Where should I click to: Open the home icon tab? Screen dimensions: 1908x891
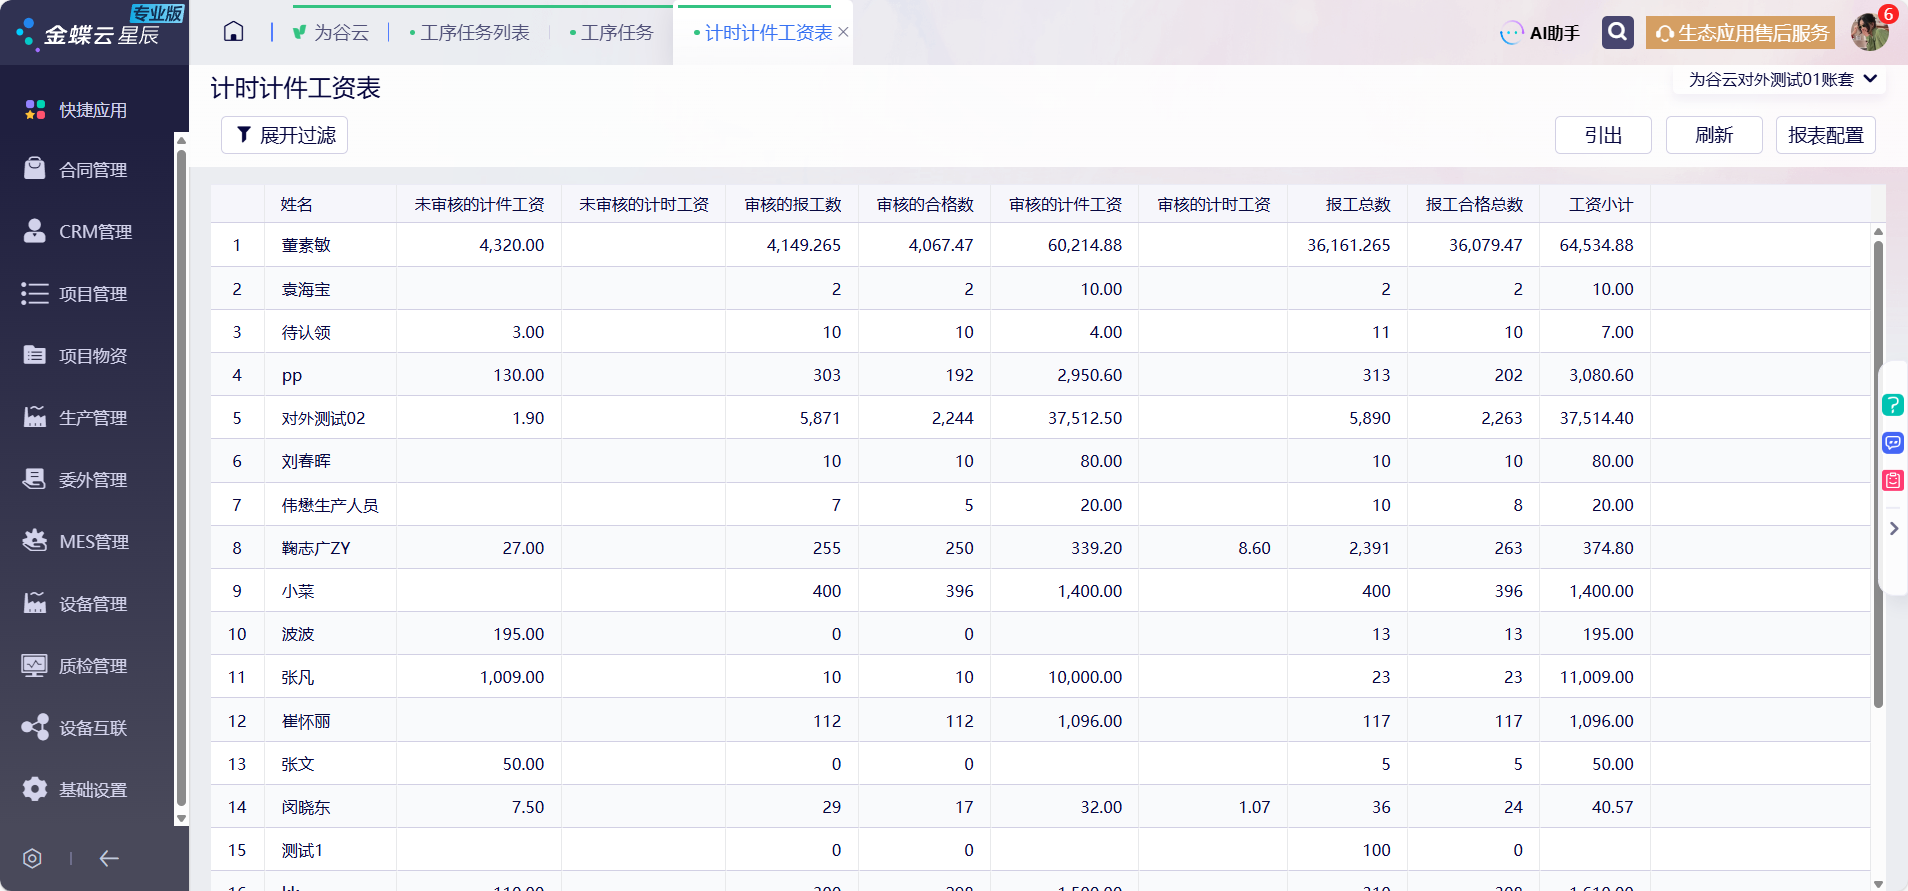tap(233, 32)
